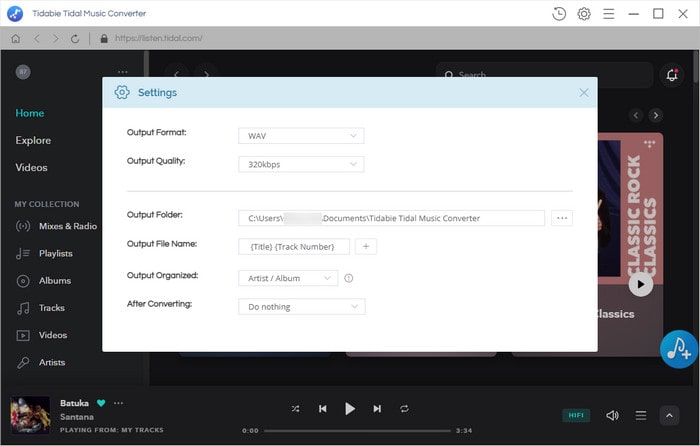The width and height of the screenshot is (700, 446).
Task: Open Batuka album art thumbnail
Action: (30, 415)
